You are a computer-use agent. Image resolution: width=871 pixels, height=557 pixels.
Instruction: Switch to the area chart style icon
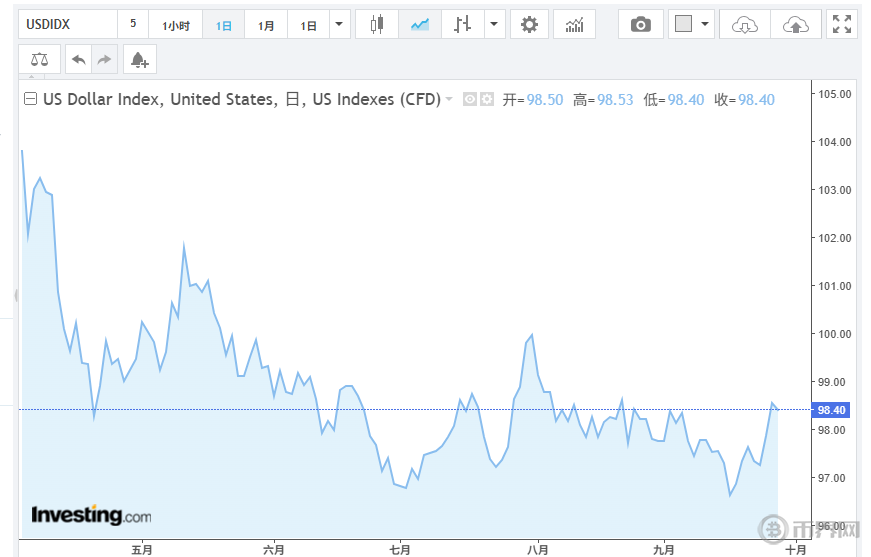[420, 25]
